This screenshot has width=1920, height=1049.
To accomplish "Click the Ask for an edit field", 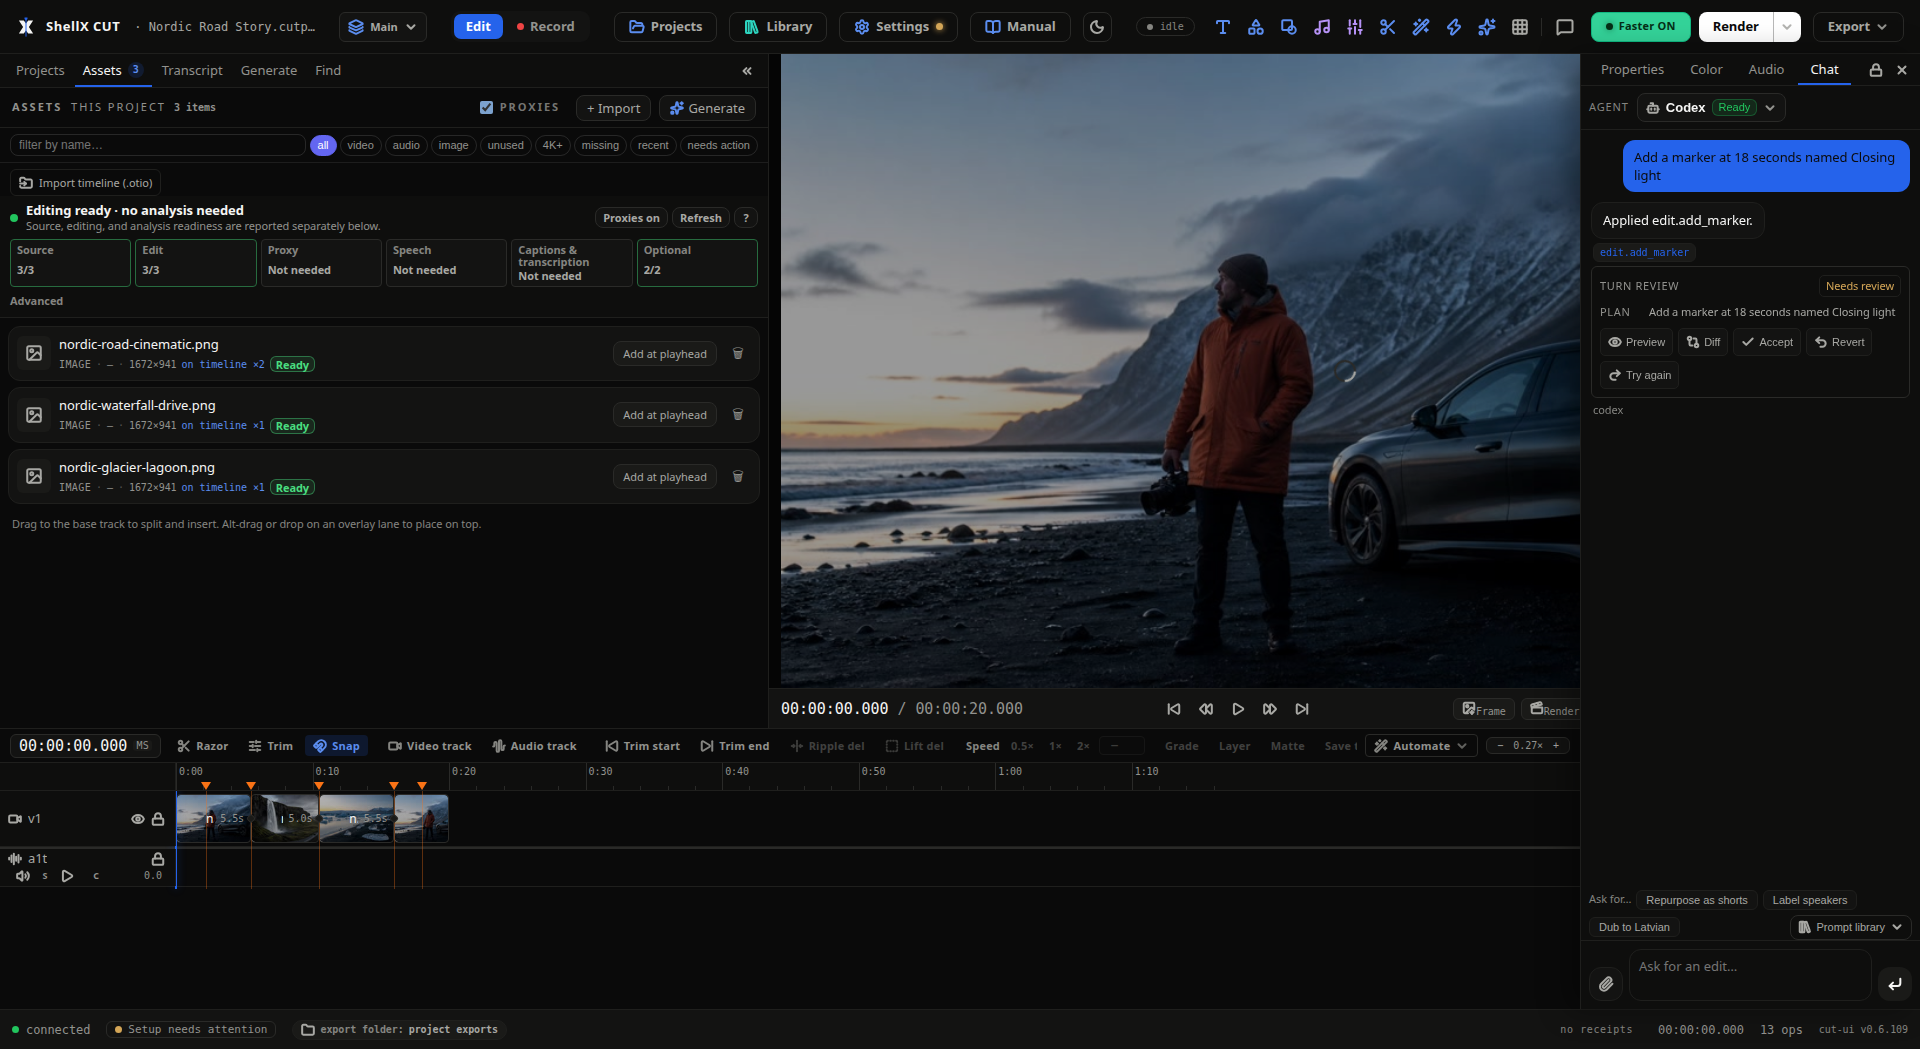I will coord(1750,975).
